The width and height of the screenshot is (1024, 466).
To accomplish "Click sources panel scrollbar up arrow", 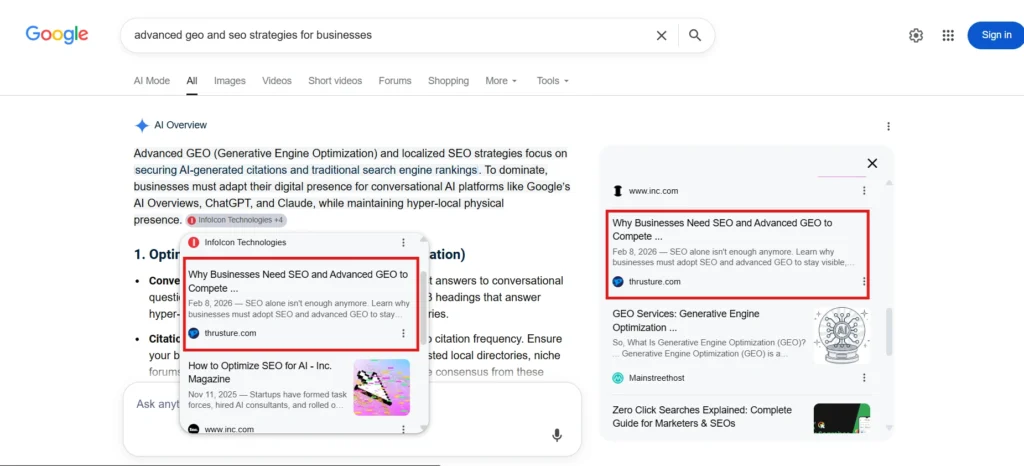I will coord(888,183).
